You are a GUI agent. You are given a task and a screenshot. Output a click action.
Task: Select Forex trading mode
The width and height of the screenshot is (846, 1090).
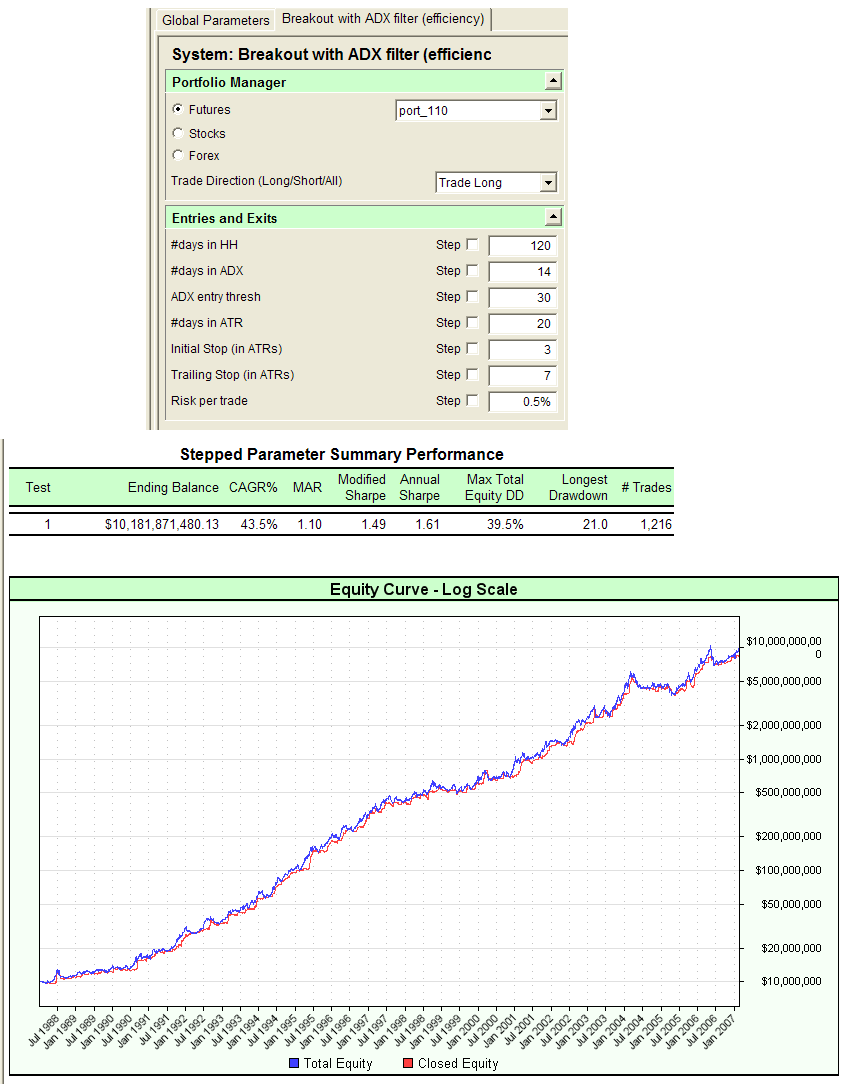177,155
